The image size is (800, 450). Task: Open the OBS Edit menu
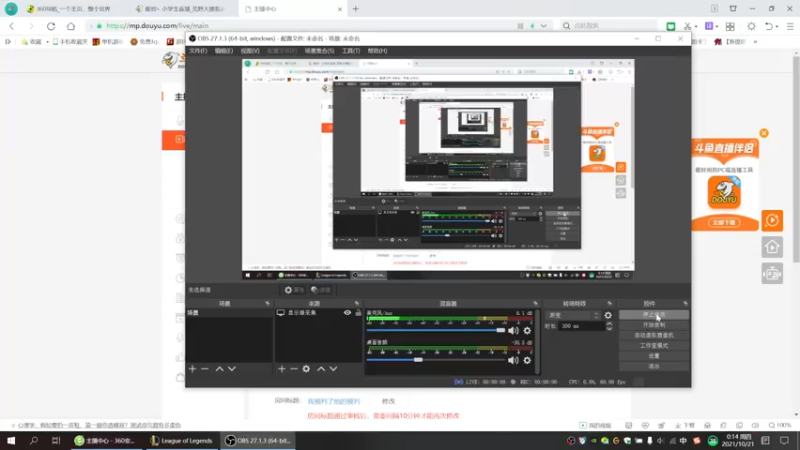[223, 51]
